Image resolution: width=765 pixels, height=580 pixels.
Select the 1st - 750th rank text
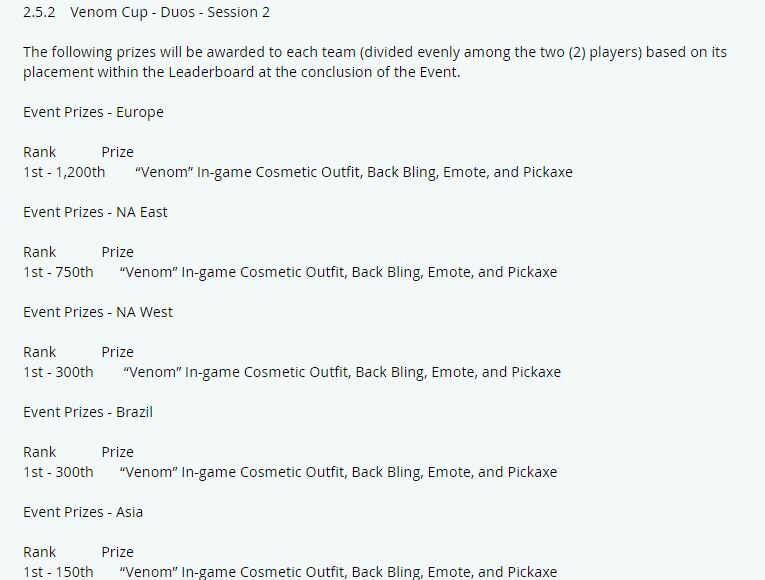(x=58, y=272)
